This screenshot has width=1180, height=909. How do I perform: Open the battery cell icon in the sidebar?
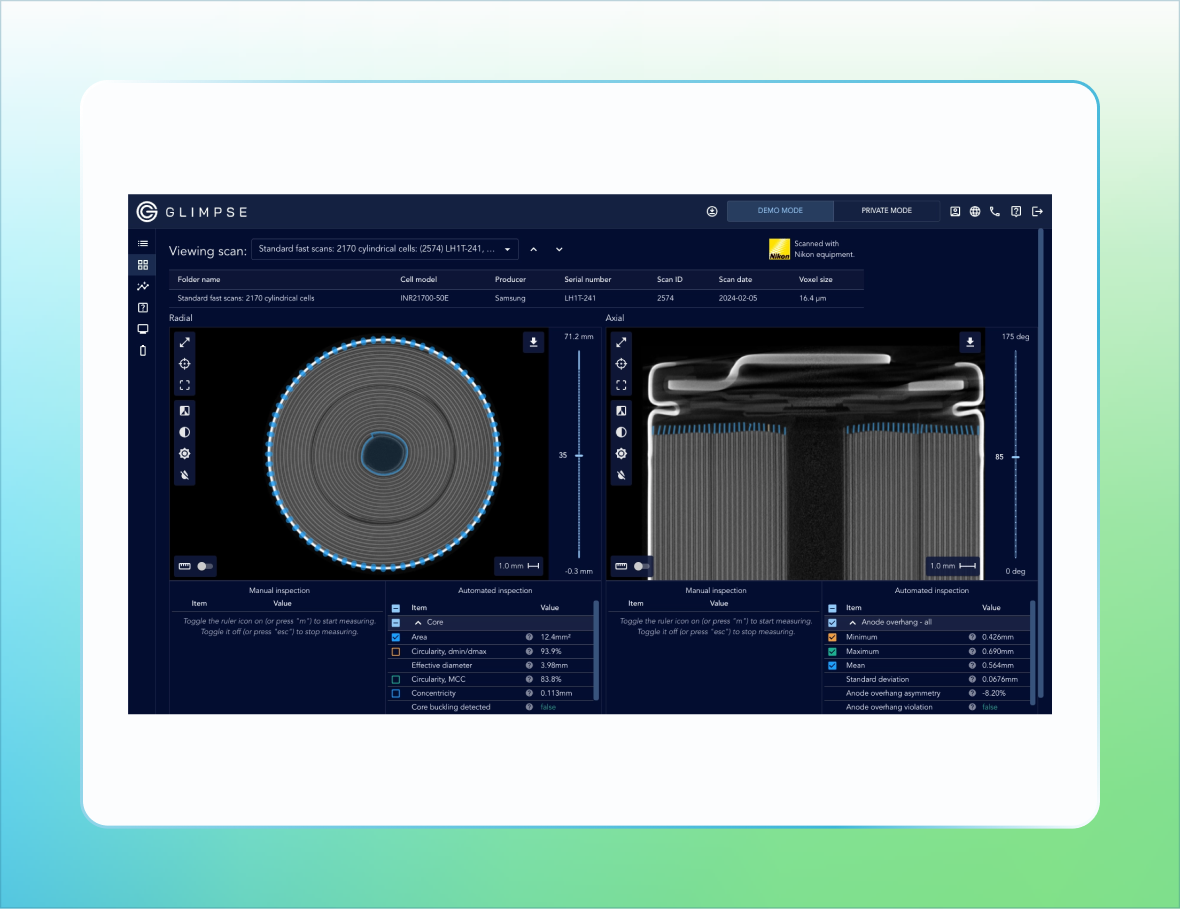coord(143,351)
